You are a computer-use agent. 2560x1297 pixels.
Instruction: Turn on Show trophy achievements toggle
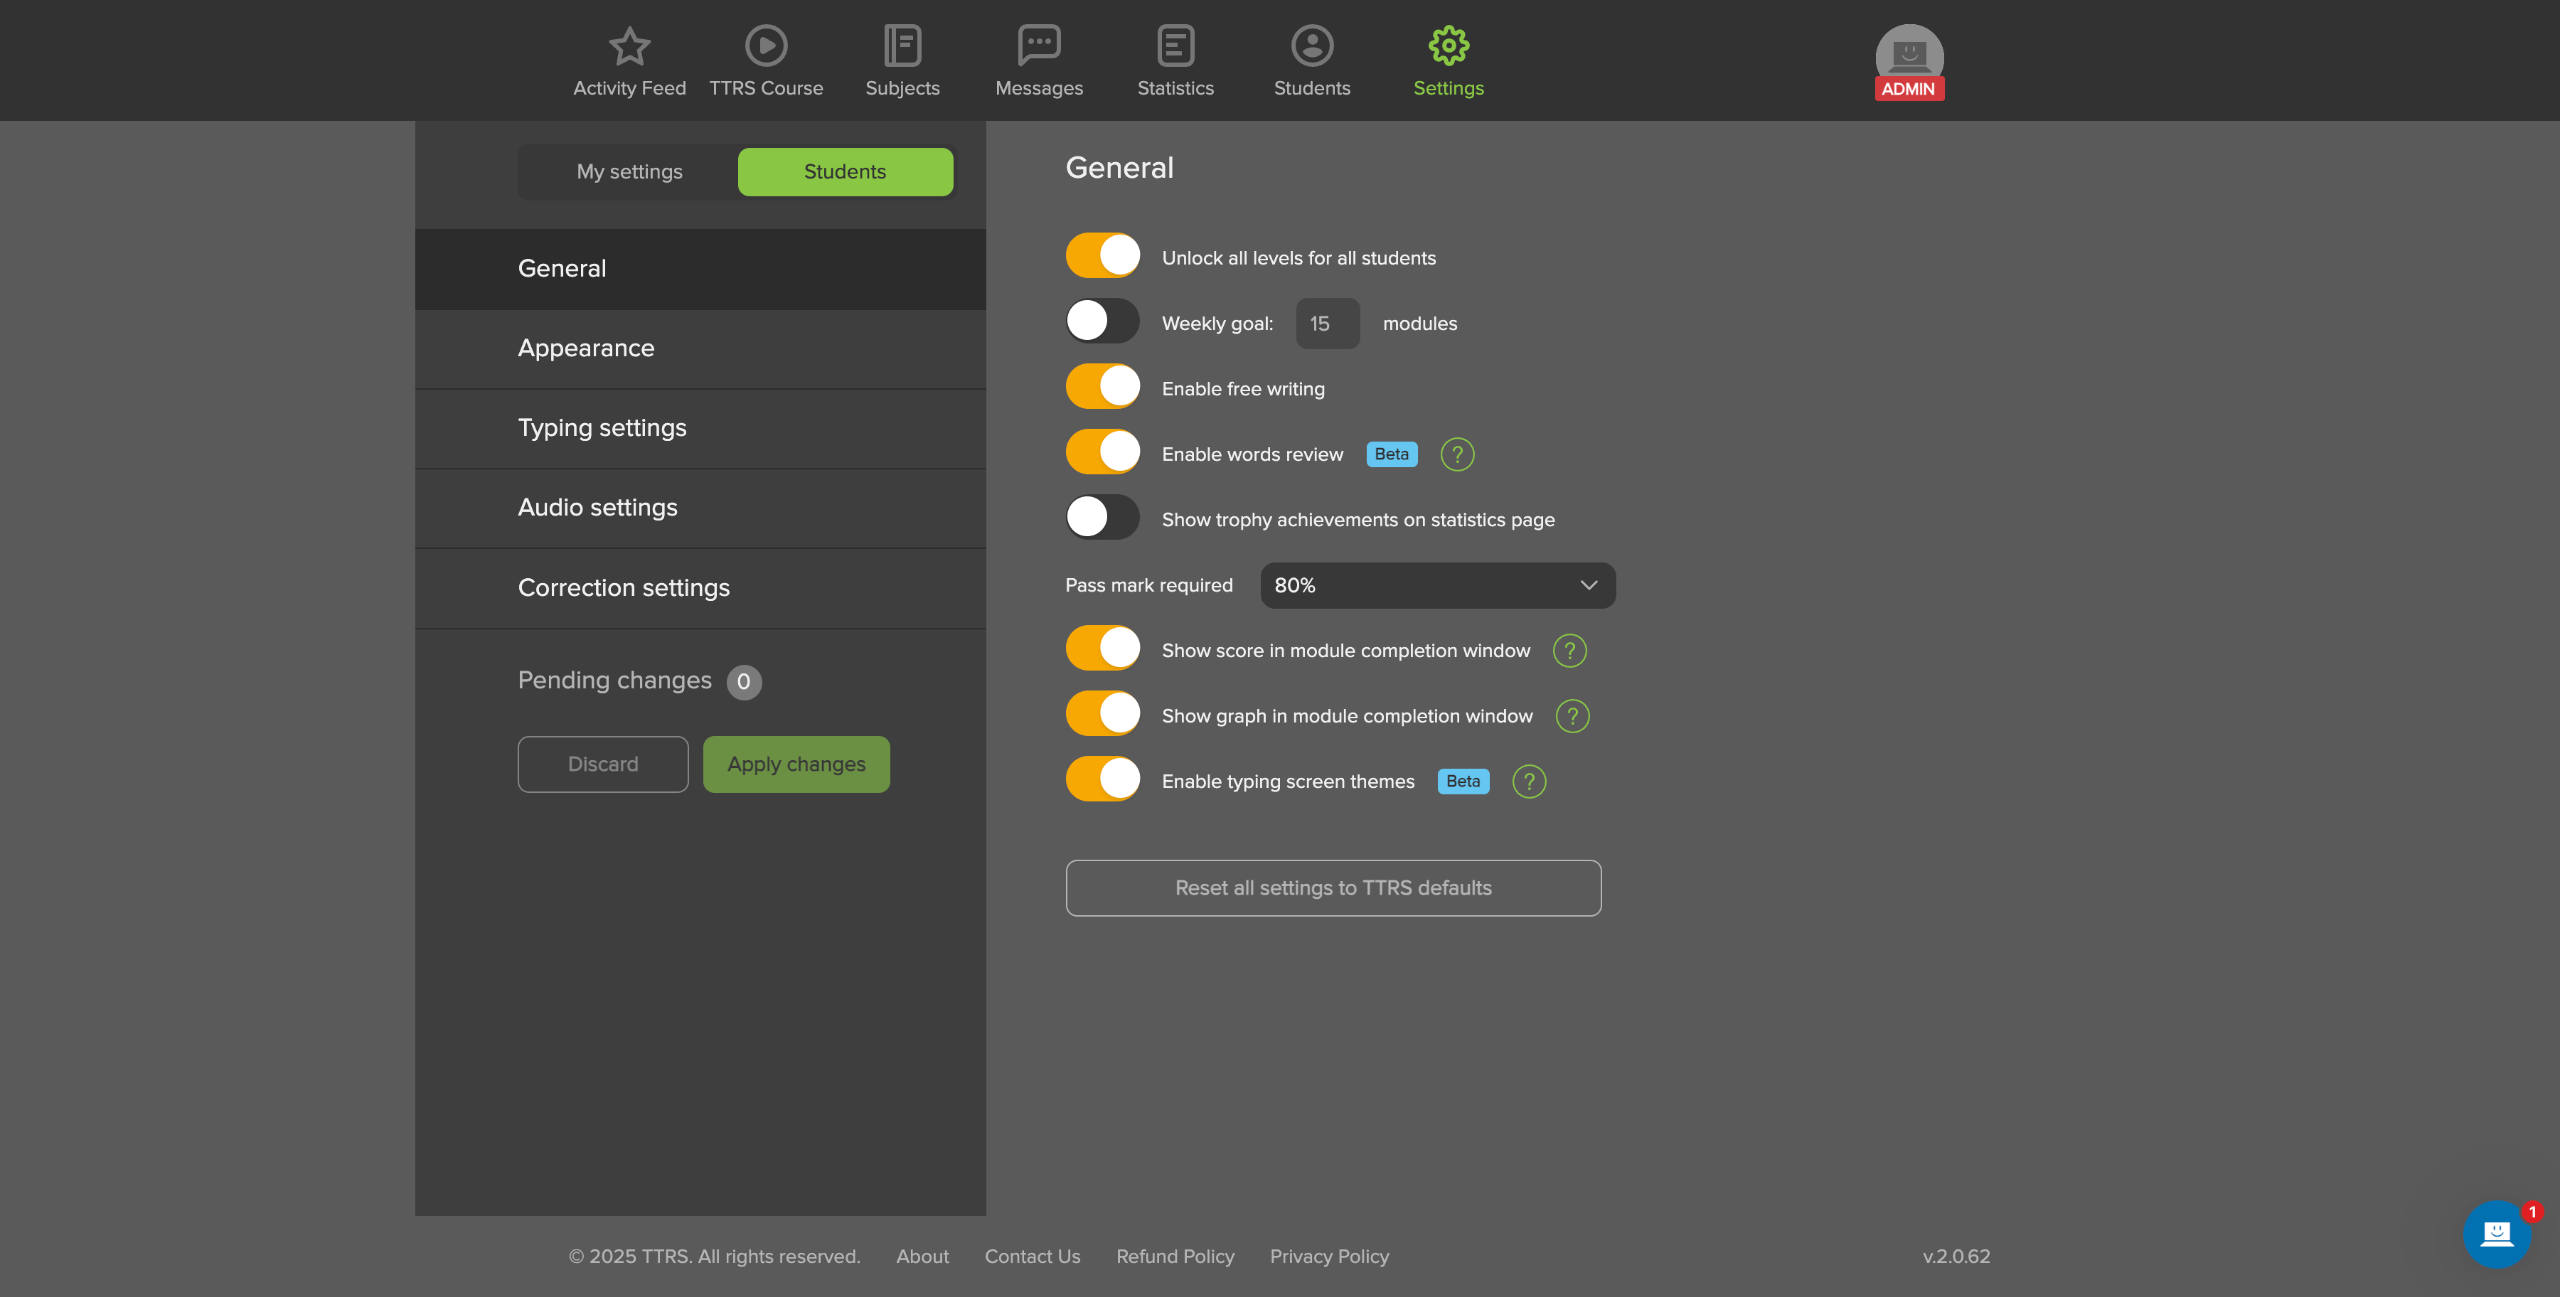[1102, 518]
